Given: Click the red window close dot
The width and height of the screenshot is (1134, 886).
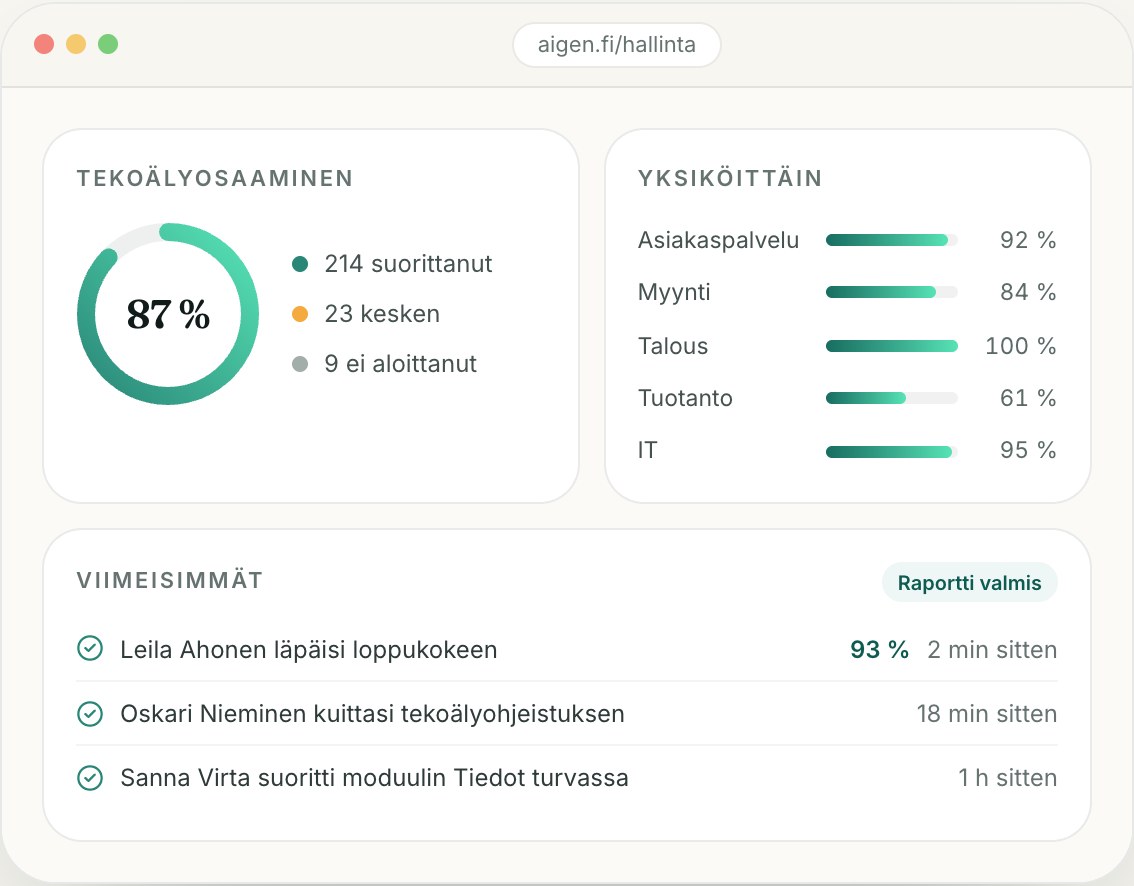Looking at the screenshot, I should (44, 44).
